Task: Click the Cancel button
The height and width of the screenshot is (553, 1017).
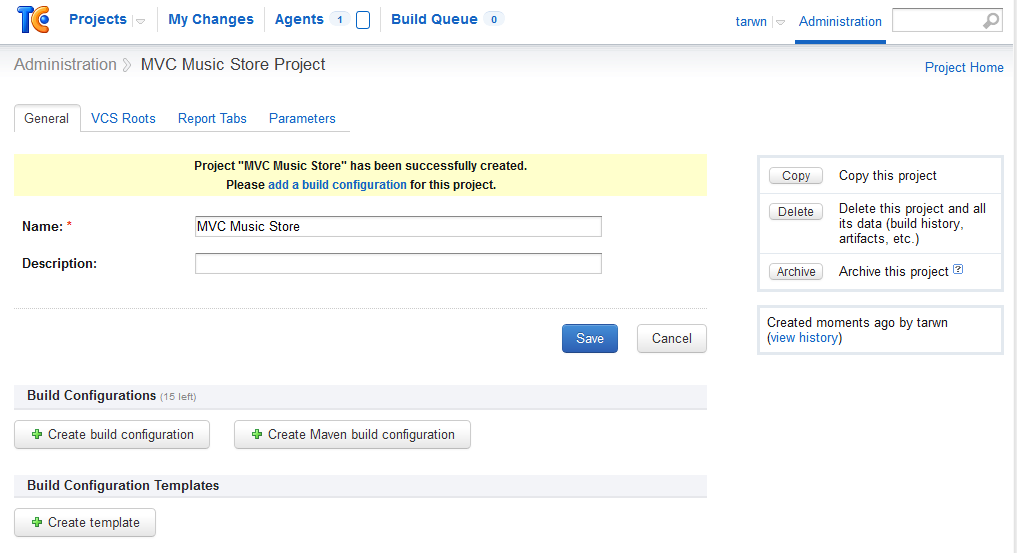Action: click(671, 338)
